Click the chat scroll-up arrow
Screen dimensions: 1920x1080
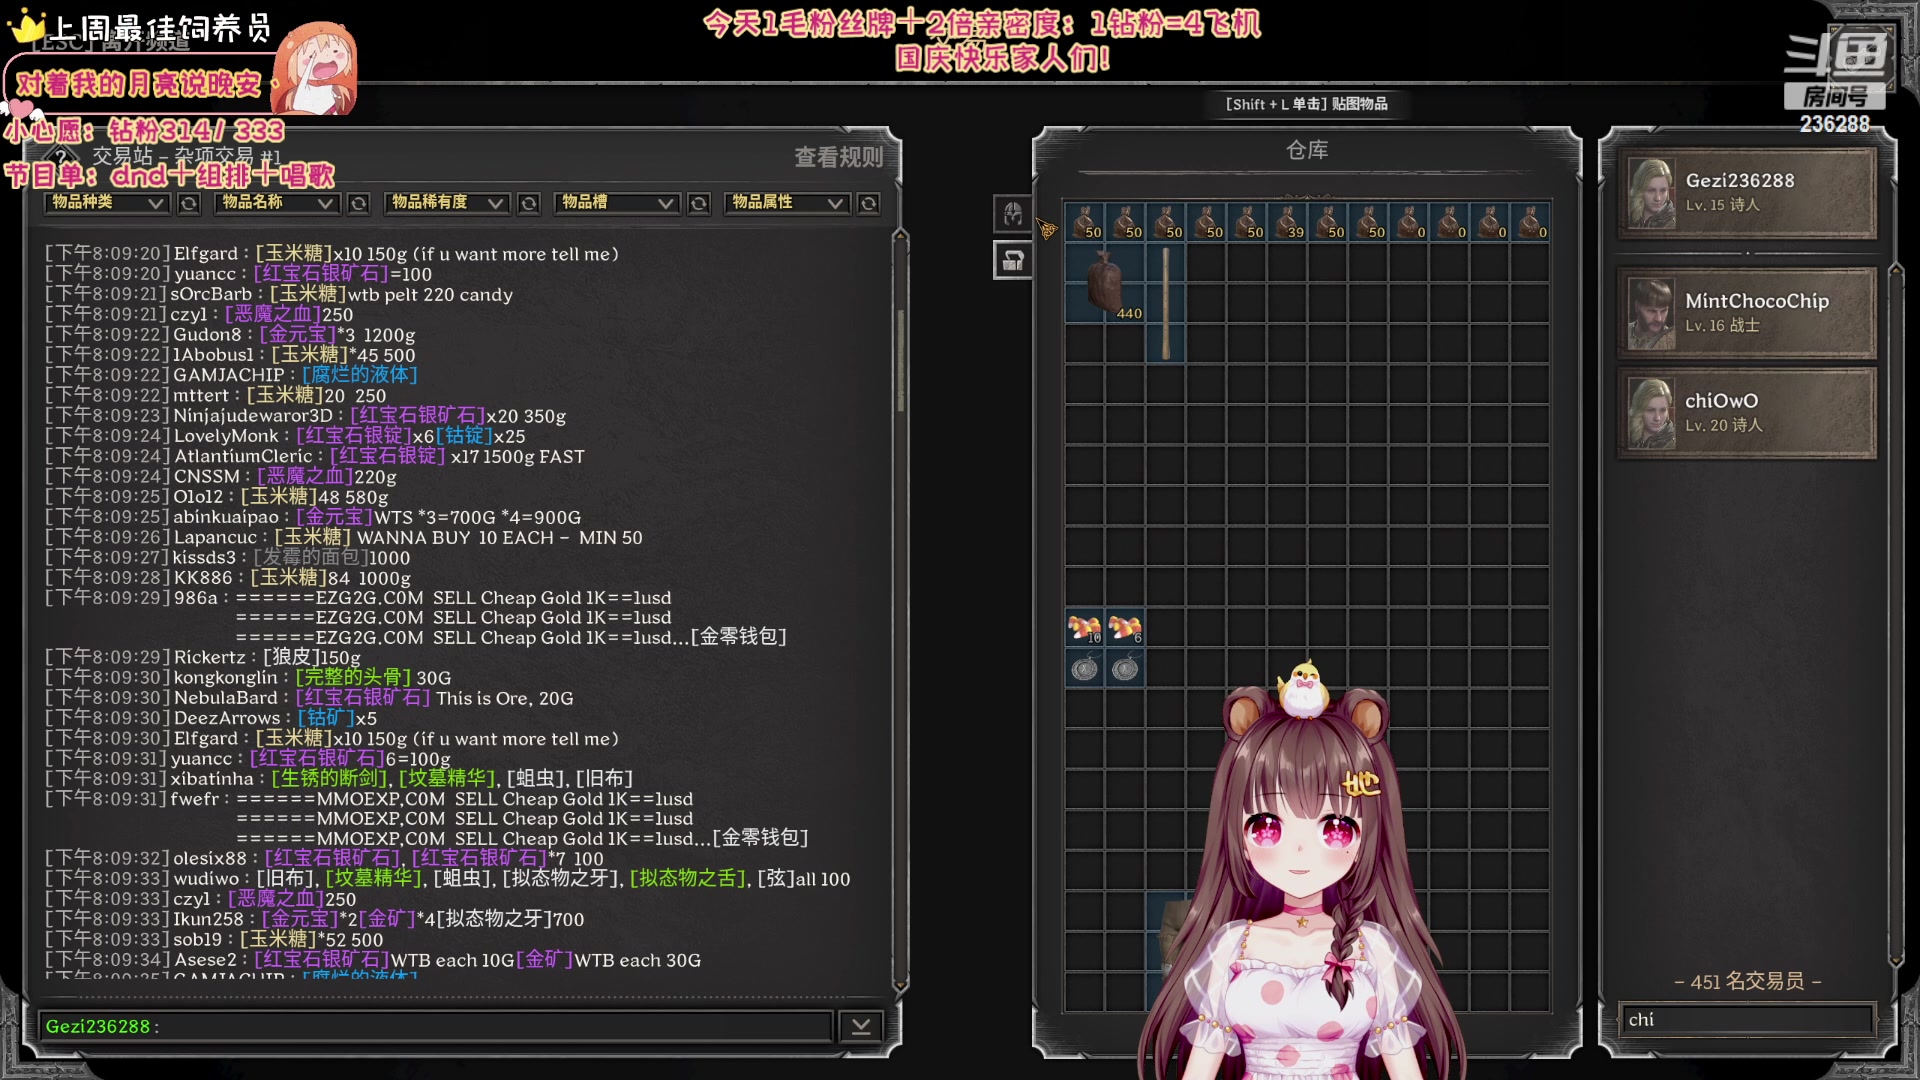[x=900, y=236]
